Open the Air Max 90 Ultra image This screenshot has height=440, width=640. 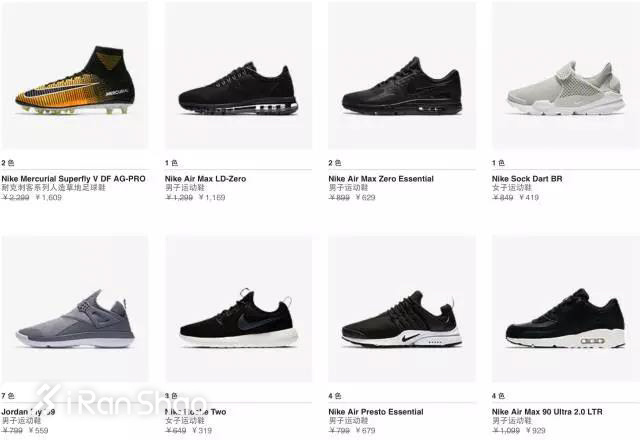click(x=566, y=309)
